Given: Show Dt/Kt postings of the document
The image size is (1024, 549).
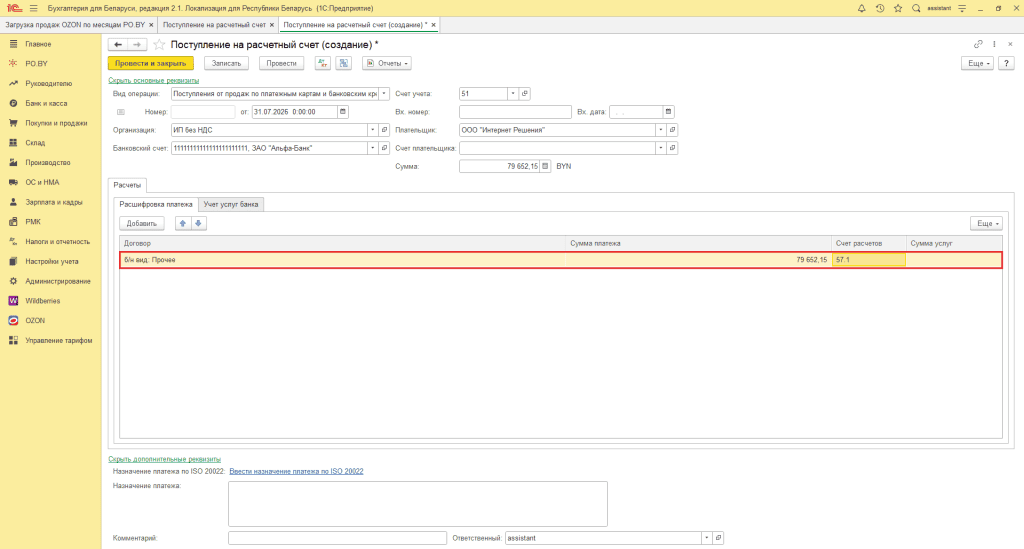Looking at the screenshot, I should 323,63.
